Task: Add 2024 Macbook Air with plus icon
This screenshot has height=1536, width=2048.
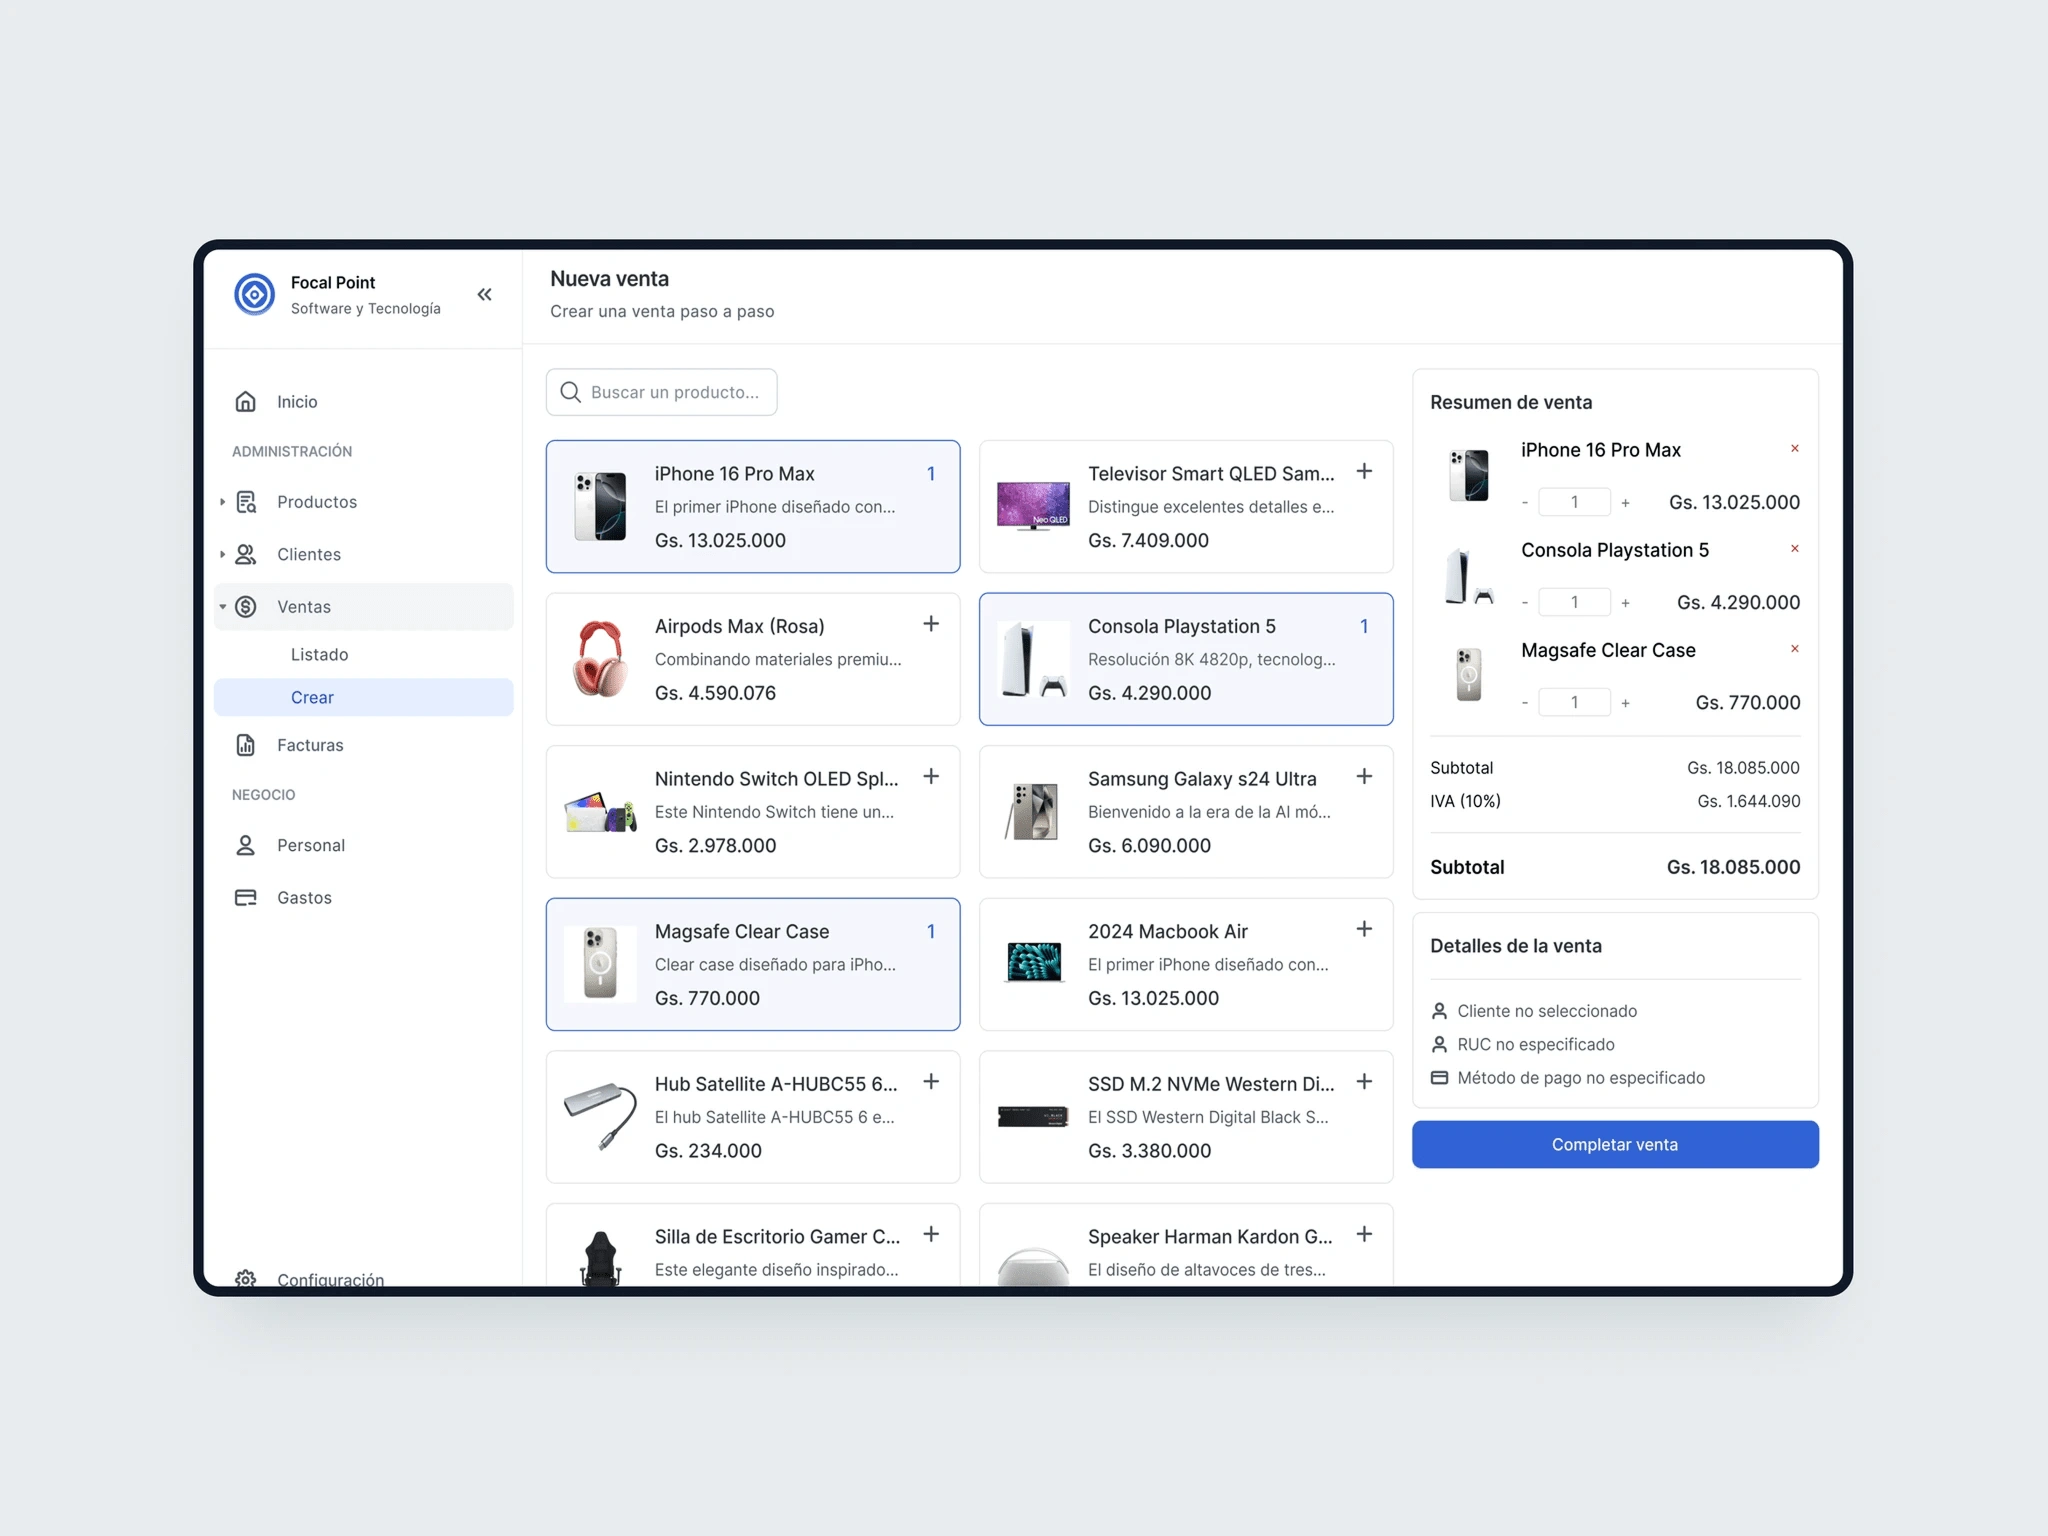Action: (x=1364, y=929)
